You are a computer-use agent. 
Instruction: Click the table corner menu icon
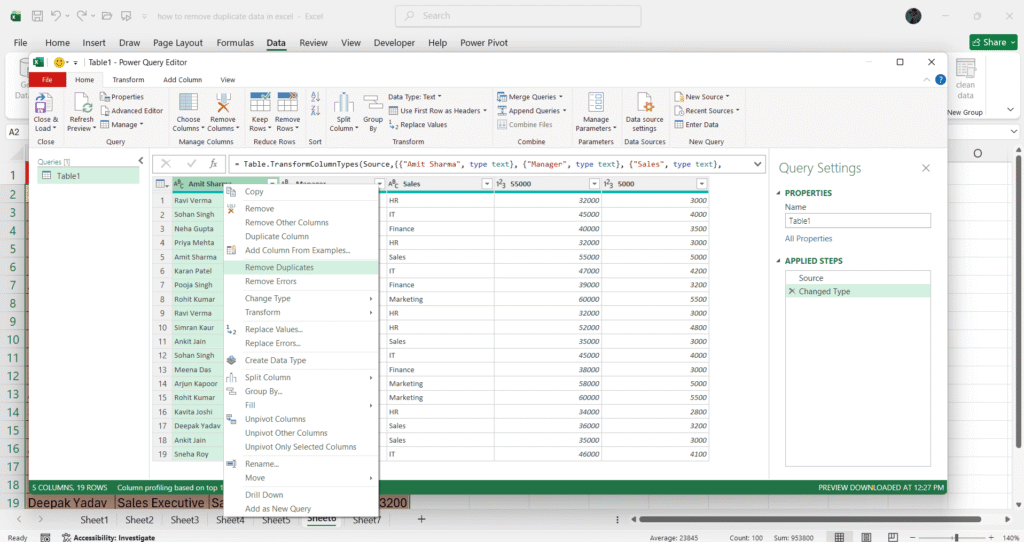pos(162,184)
